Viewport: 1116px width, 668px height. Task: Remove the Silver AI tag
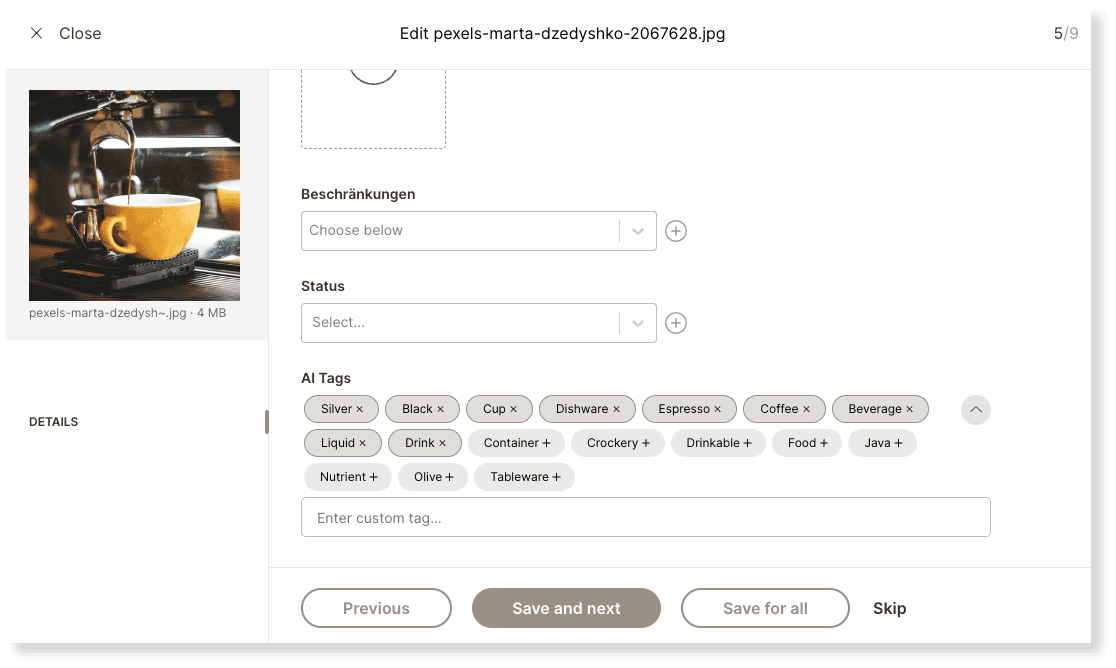pos(360,409)
